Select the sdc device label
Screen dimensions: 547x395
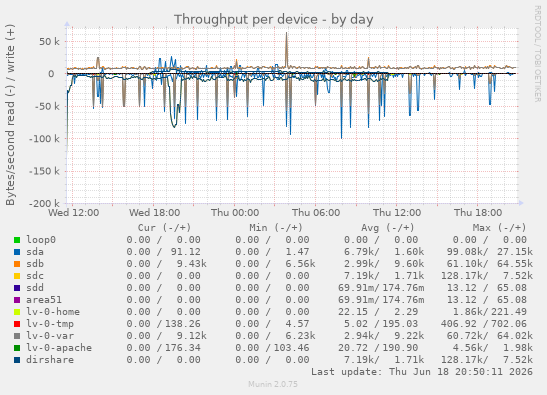(35, 276)
